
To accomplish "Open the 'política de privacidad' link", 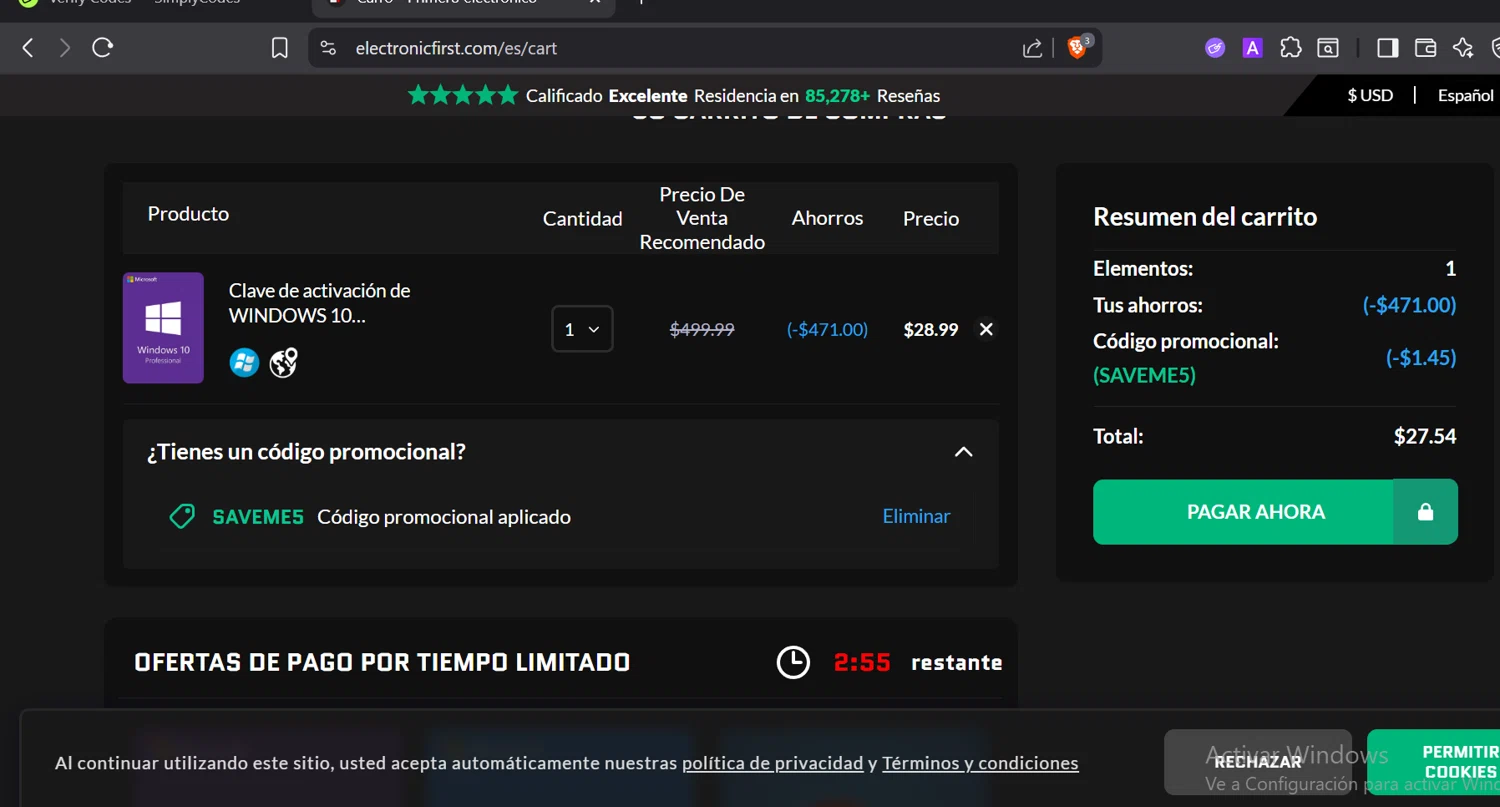I will [772, 763].
